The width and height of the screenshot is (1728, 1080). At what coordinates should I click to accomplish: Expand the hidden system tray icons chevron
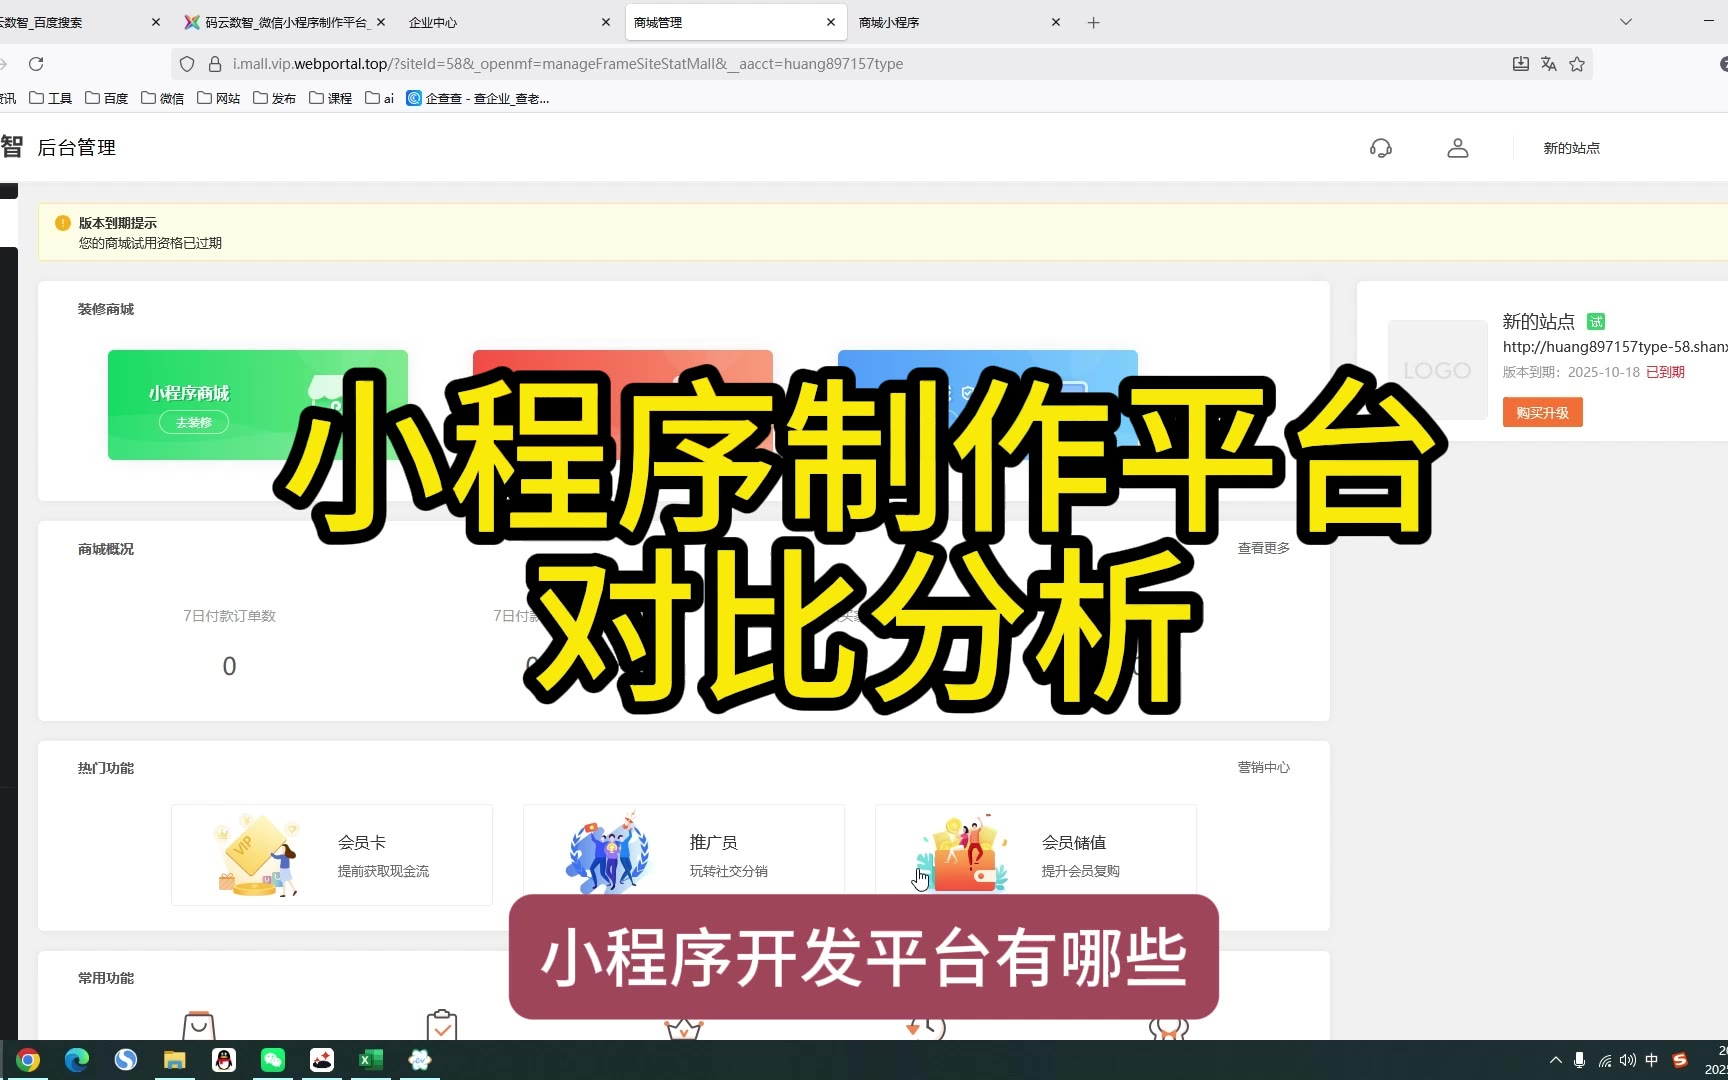pos(1555,1060)
